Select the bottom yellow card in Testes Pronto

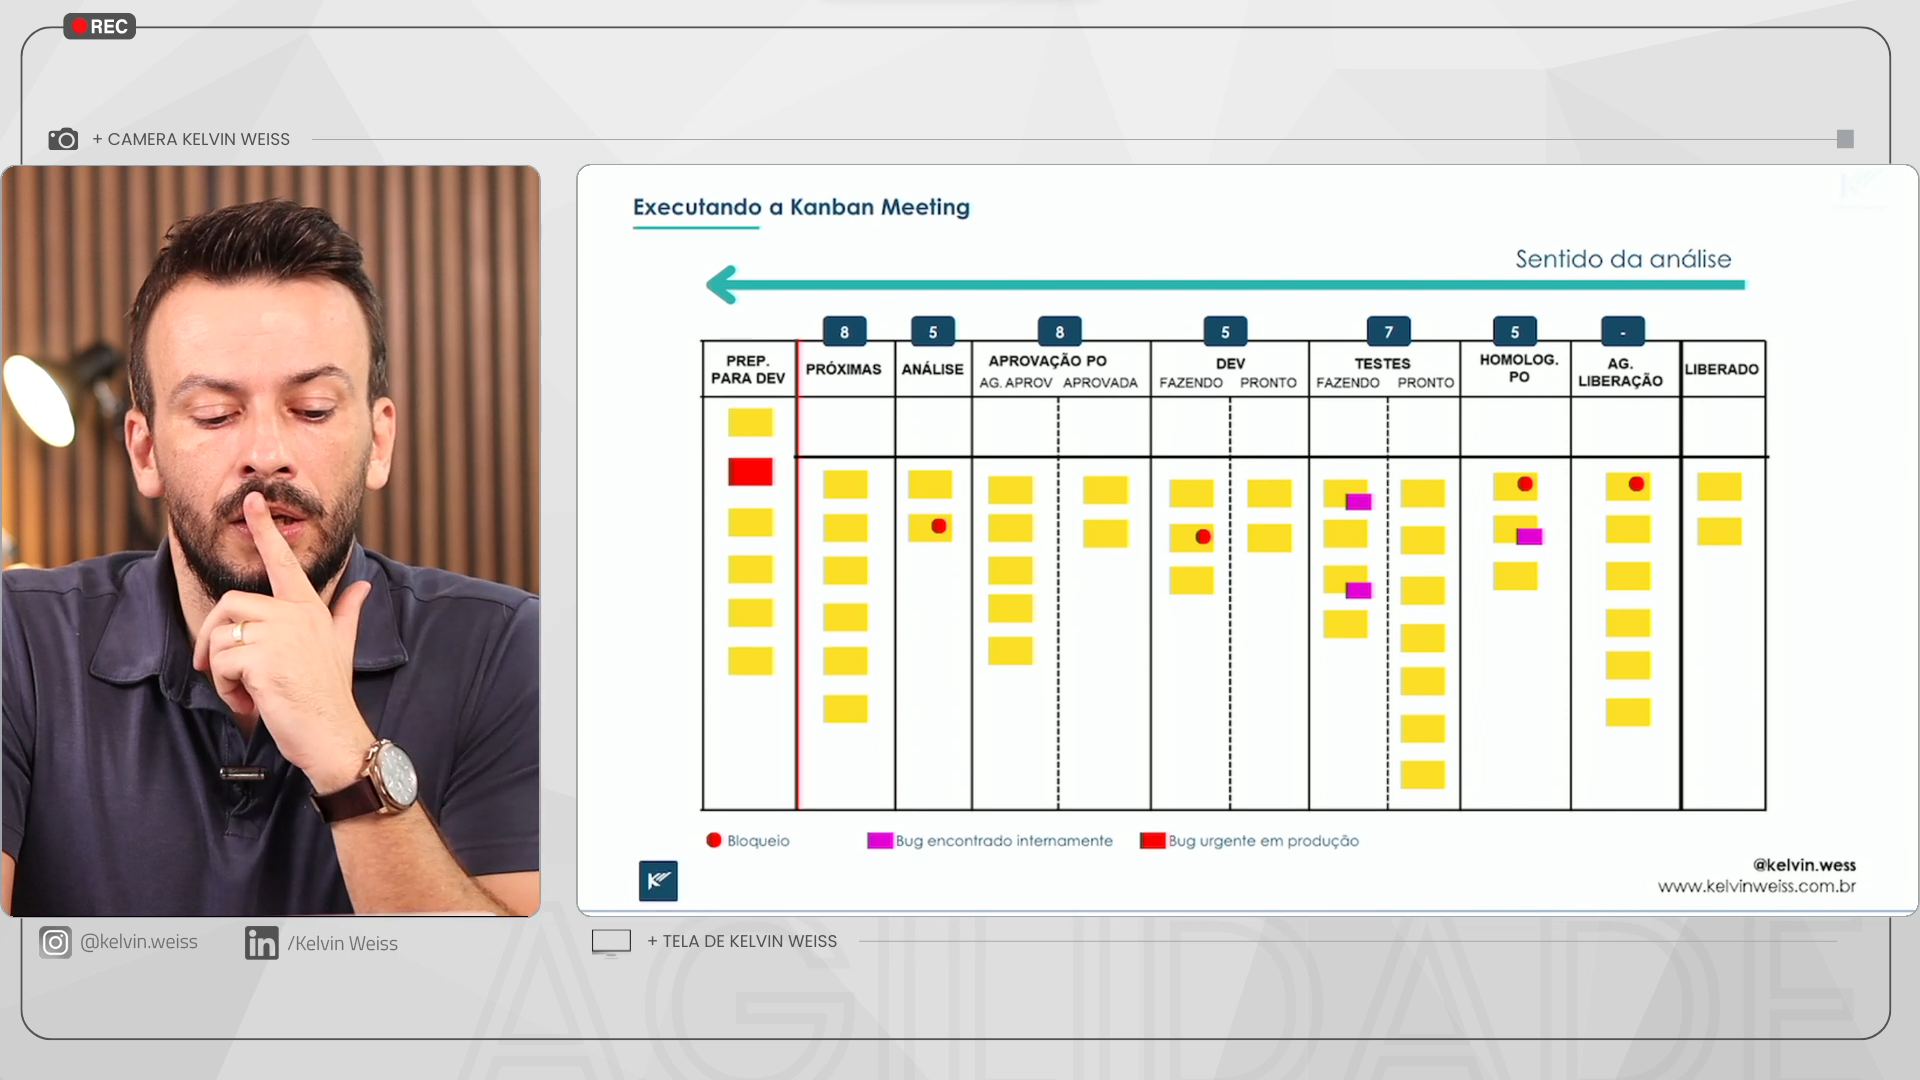click(x=1422, y=775)
